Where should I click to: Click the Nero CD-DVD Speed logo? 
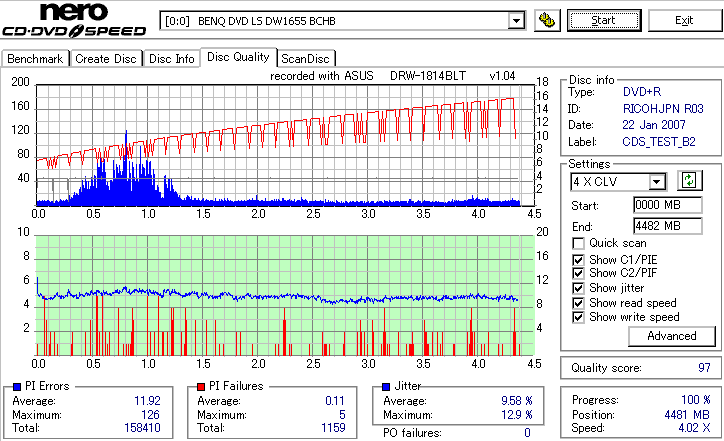tap(74, 20)
